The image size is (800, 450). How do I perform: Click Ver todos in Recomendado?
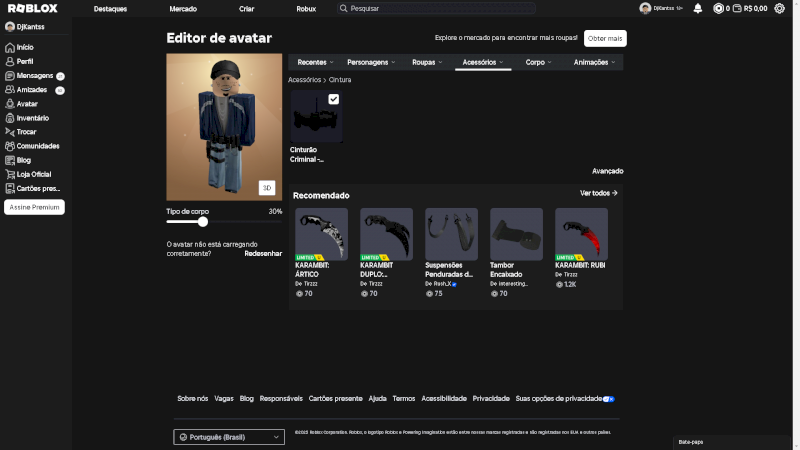pyautogui.click(x=598, y=193)
